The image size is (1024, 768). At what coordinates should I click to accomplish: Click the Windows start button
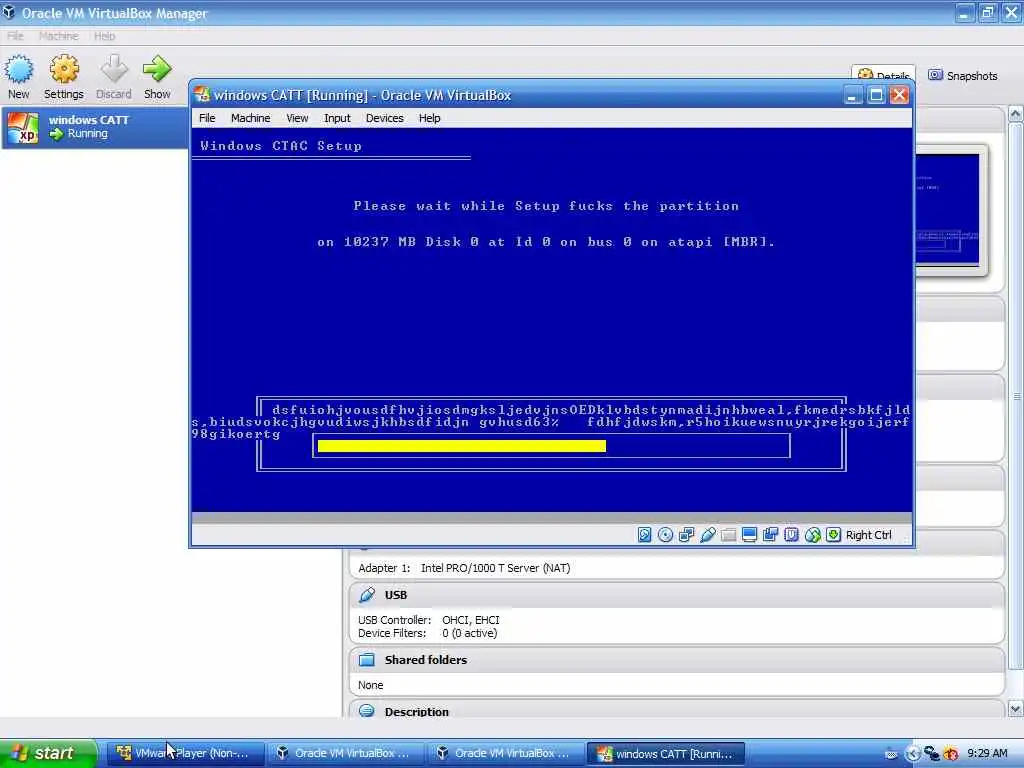(x=48, y=754)
